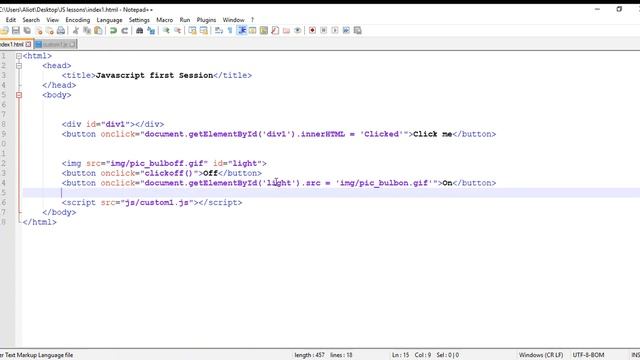
Task: Toggle the Function List icon
Action: point(275,31)
